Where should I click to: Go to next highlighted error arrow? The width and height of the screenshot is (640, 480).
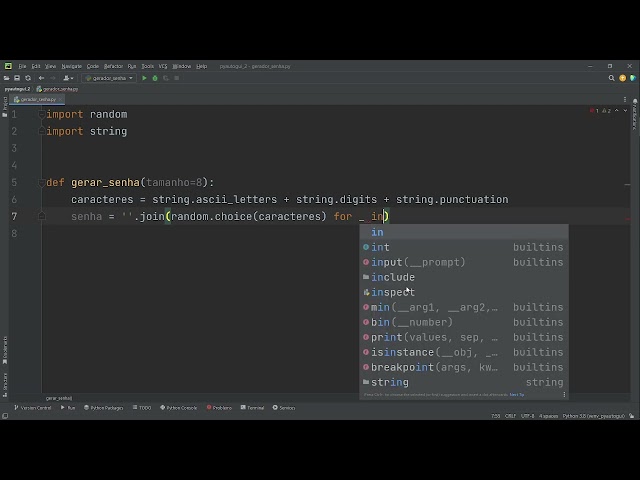pyautogui.click(x=625, y=111)
